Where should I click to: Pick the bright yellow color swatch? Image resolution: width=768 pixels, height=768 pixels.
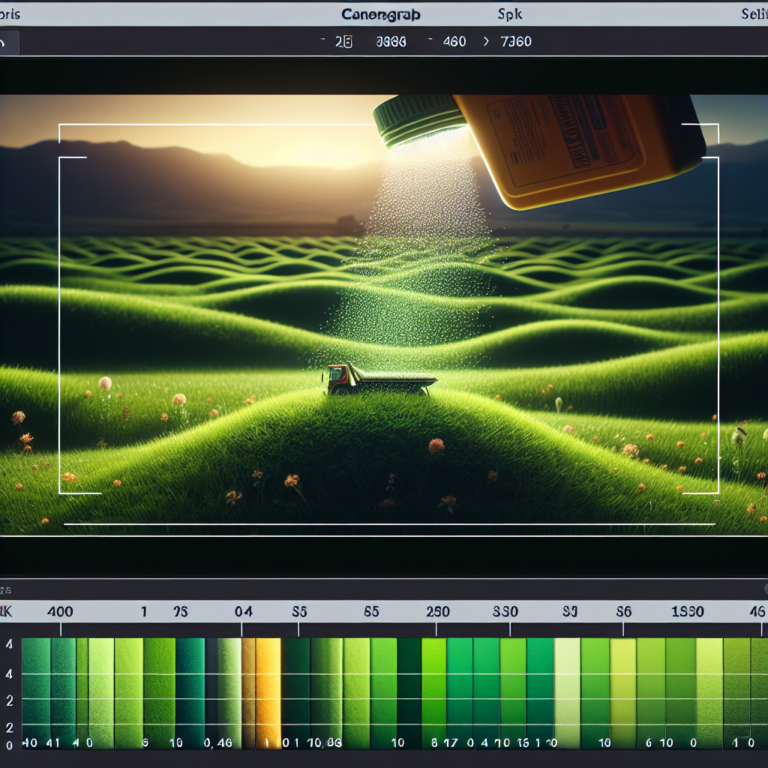pos(268,693)
